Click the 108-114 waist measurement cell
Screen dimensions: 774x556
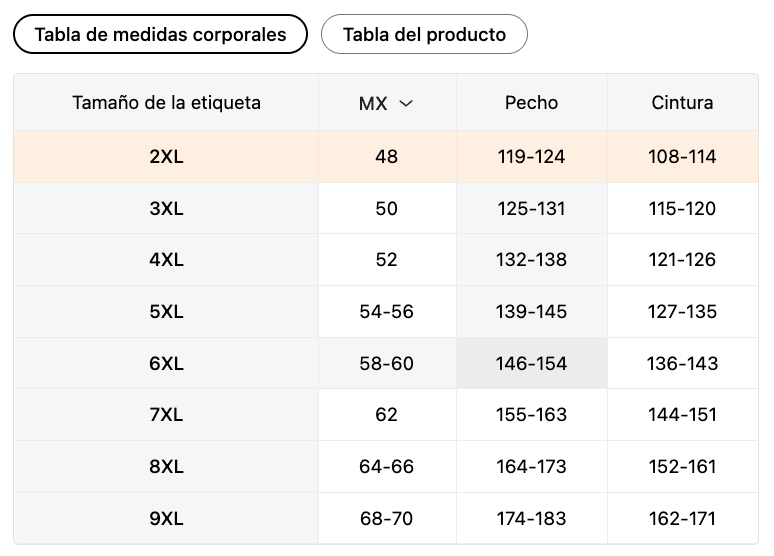(682, 157)
